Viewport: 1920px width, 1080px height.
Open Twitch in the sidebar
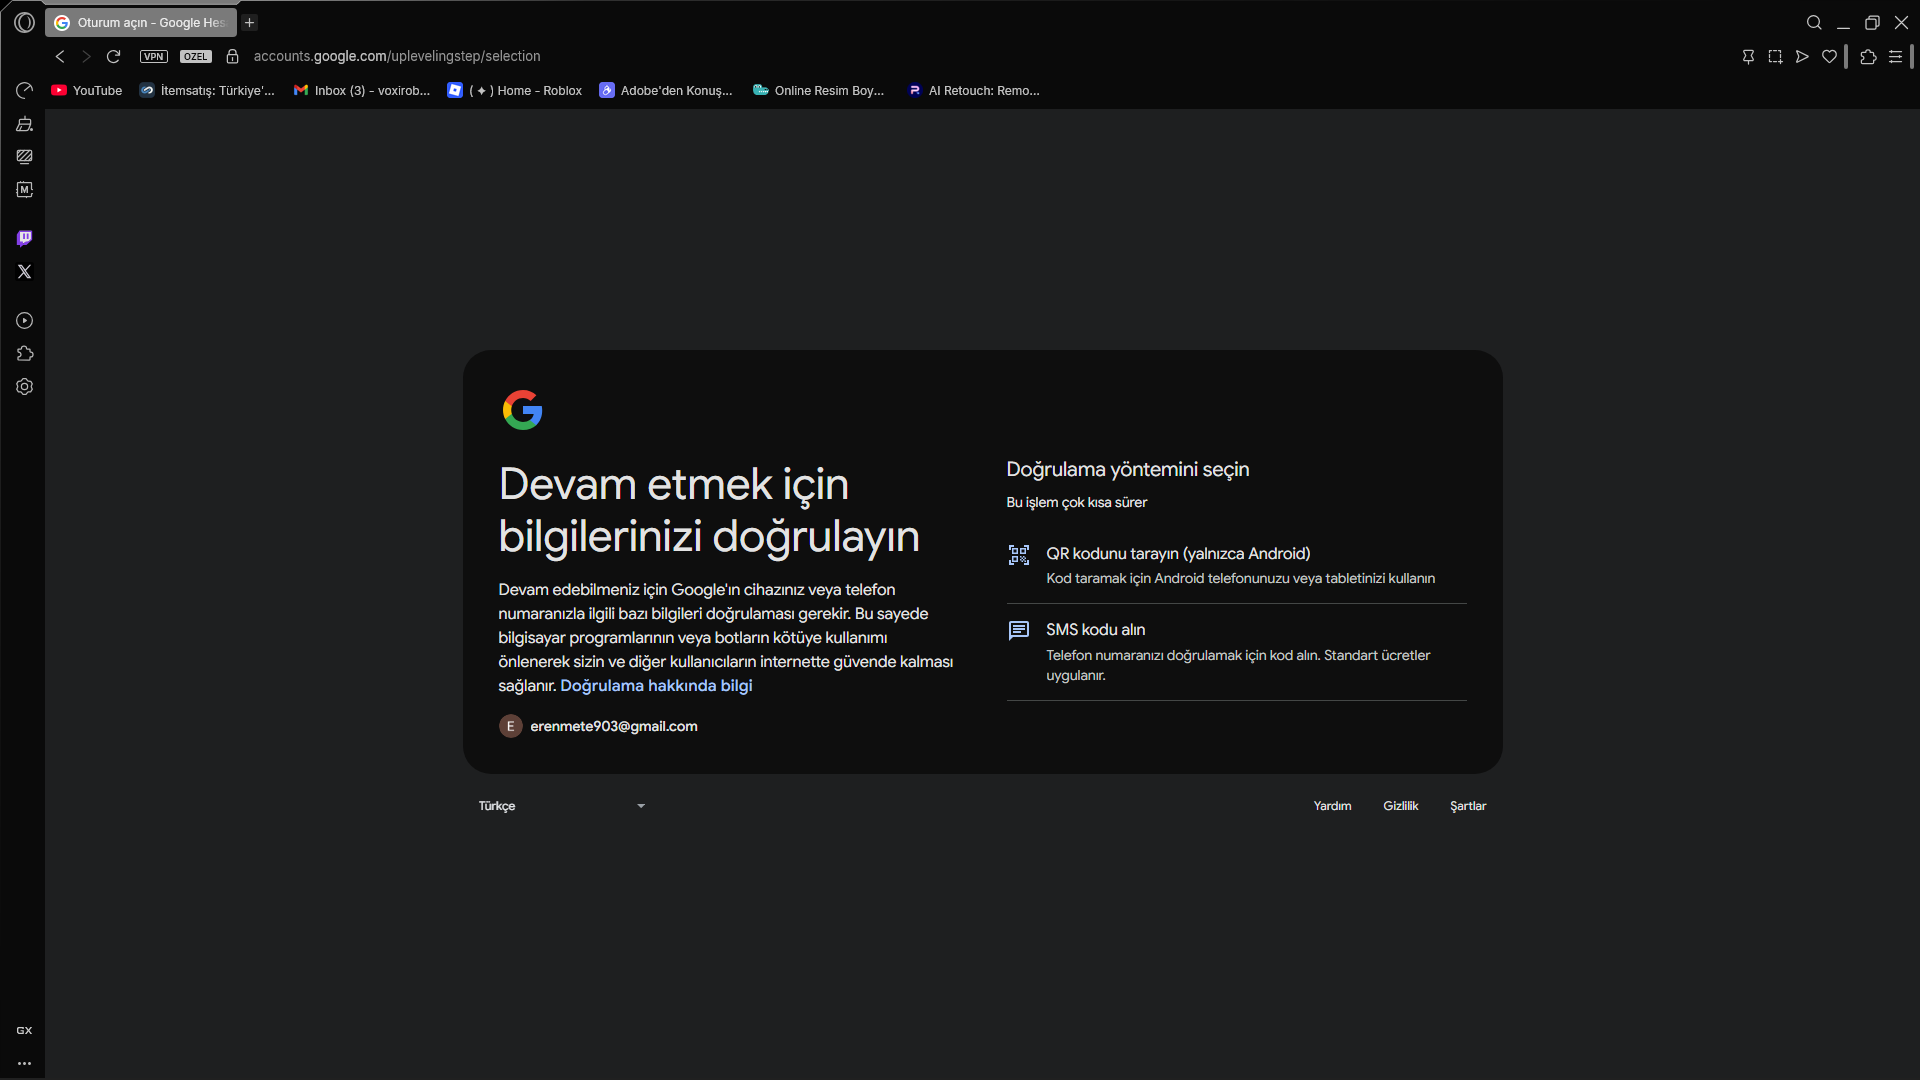click(x=25, y=238)
